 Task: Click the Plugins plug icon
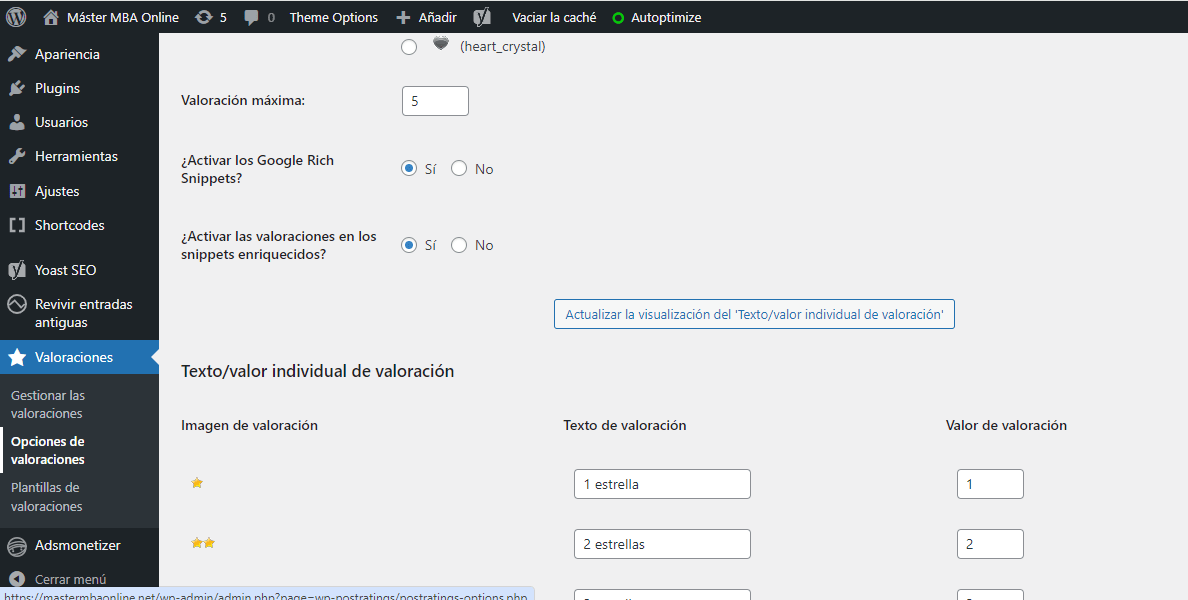[17, 88]
